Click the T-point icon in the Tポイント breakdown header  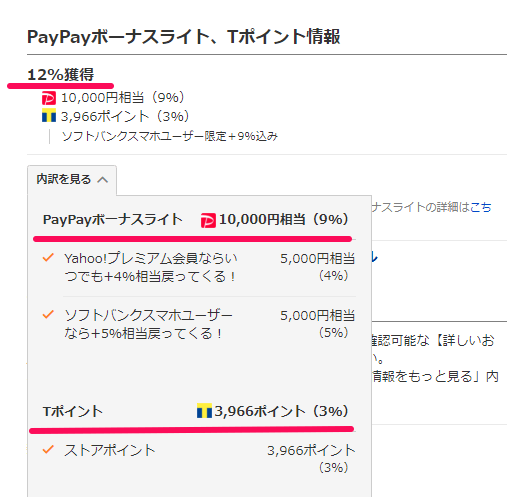[204, 411]
